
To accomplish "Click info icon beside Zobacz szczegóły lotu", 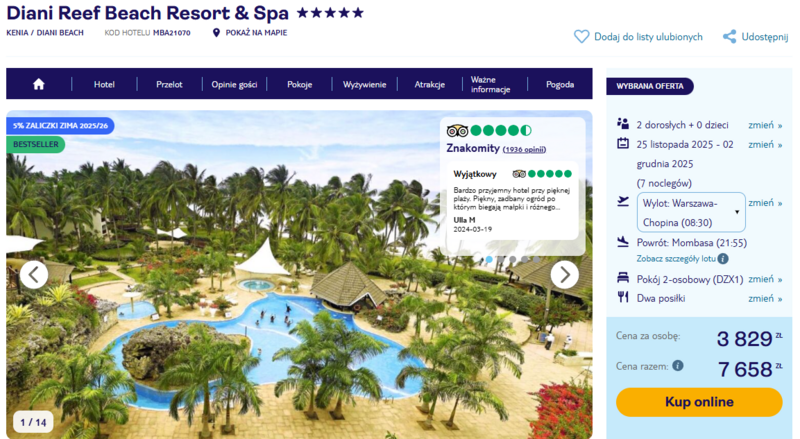I will [723, 259].
